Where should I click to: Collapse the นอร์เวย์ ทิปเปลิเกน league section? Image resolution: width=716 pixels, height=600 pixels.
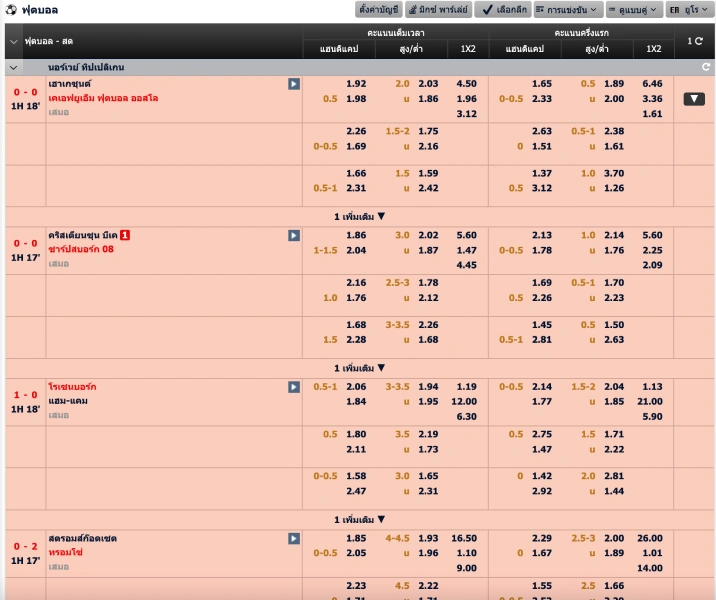(x=13, y=67)
